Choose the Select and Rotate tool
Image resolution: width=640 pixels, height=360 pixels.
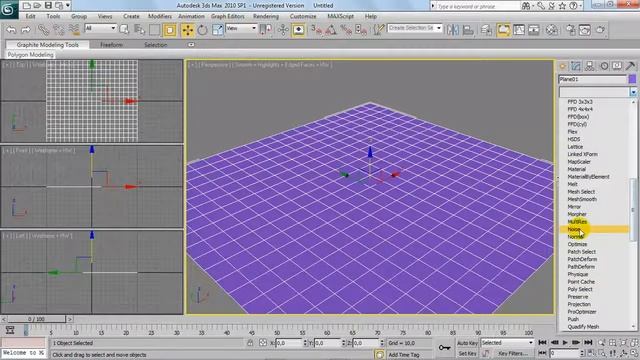point(202,30)
